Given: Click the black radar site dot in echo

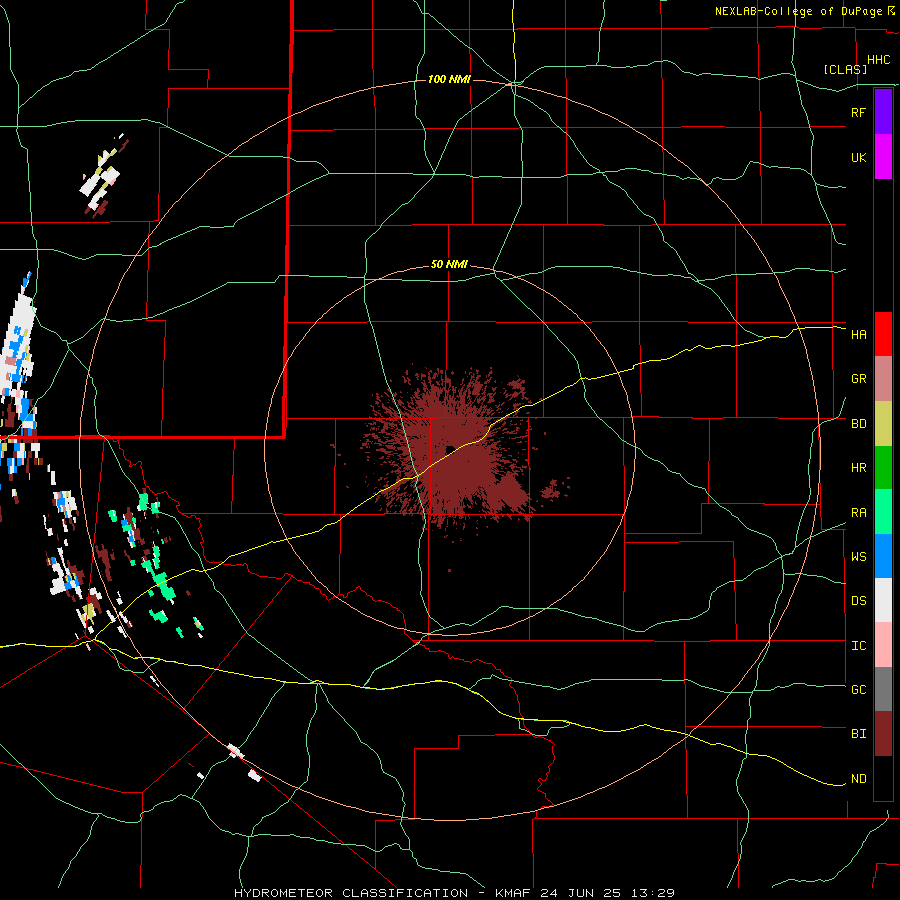Looking at the screenshot, I should click(x=450, y=449).
